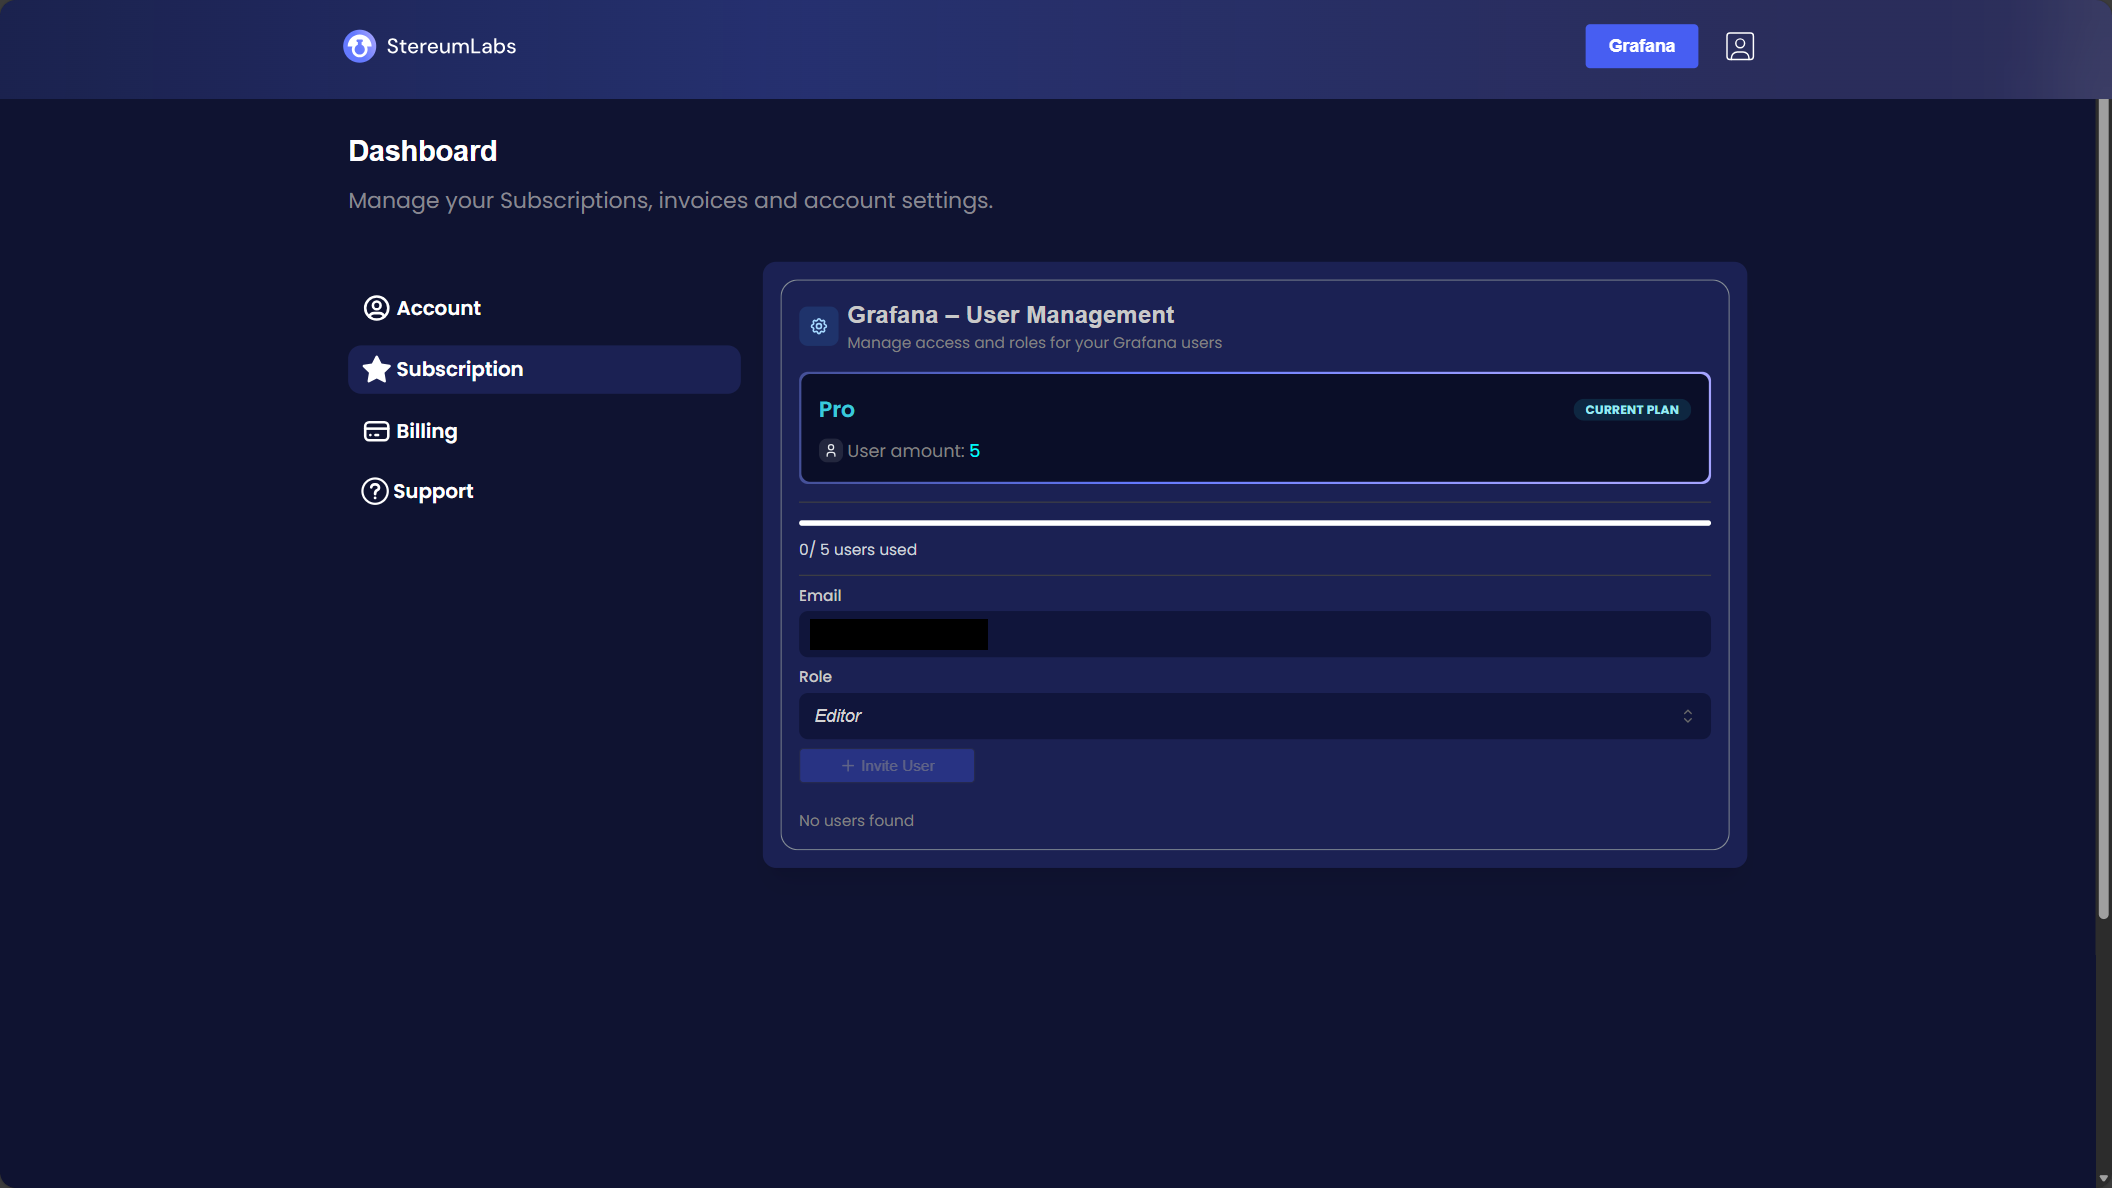Viewport: 2112px width, 1188px height.
Task: Select the Subscription menu item
Action: tap(544, 369)
